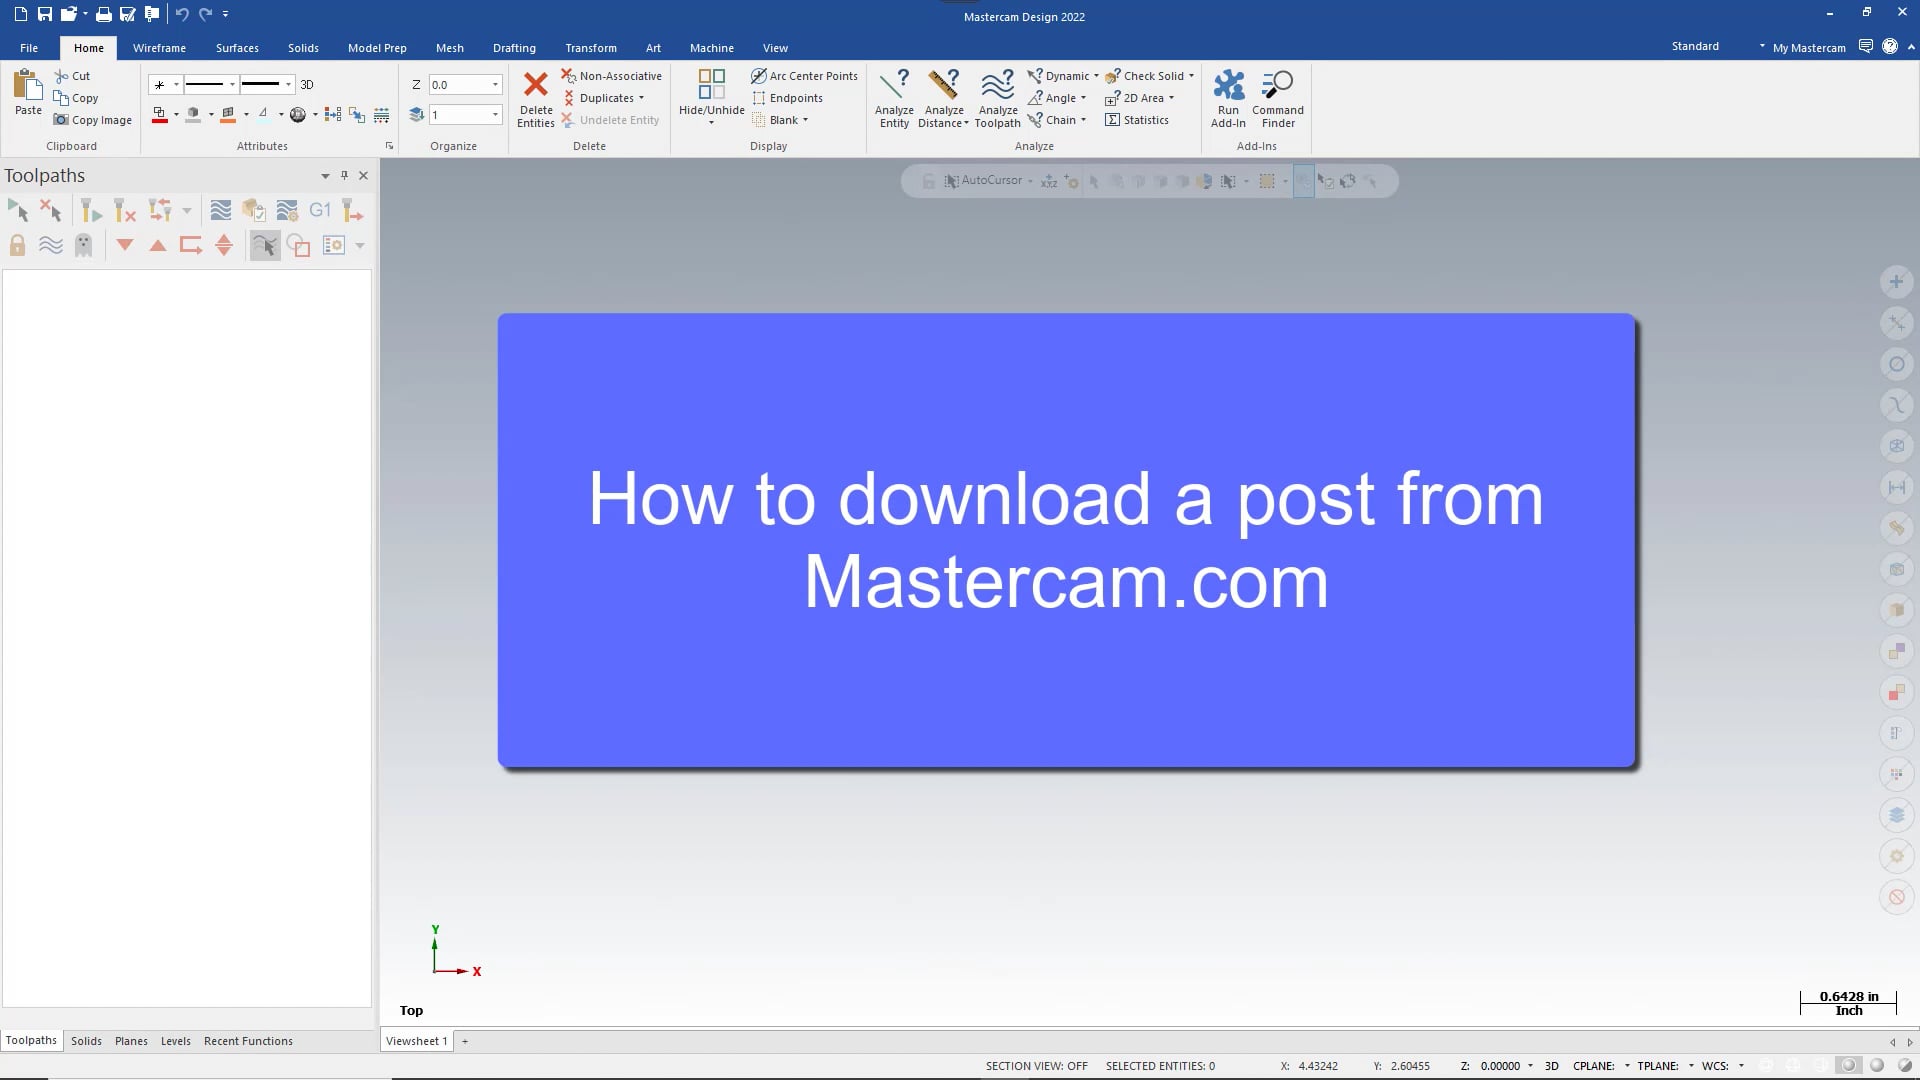Viewport: 1920px width, 1080px height.
Task: Click Copy Image camera command
Action: pyautogui.click(x=93, y=120)
